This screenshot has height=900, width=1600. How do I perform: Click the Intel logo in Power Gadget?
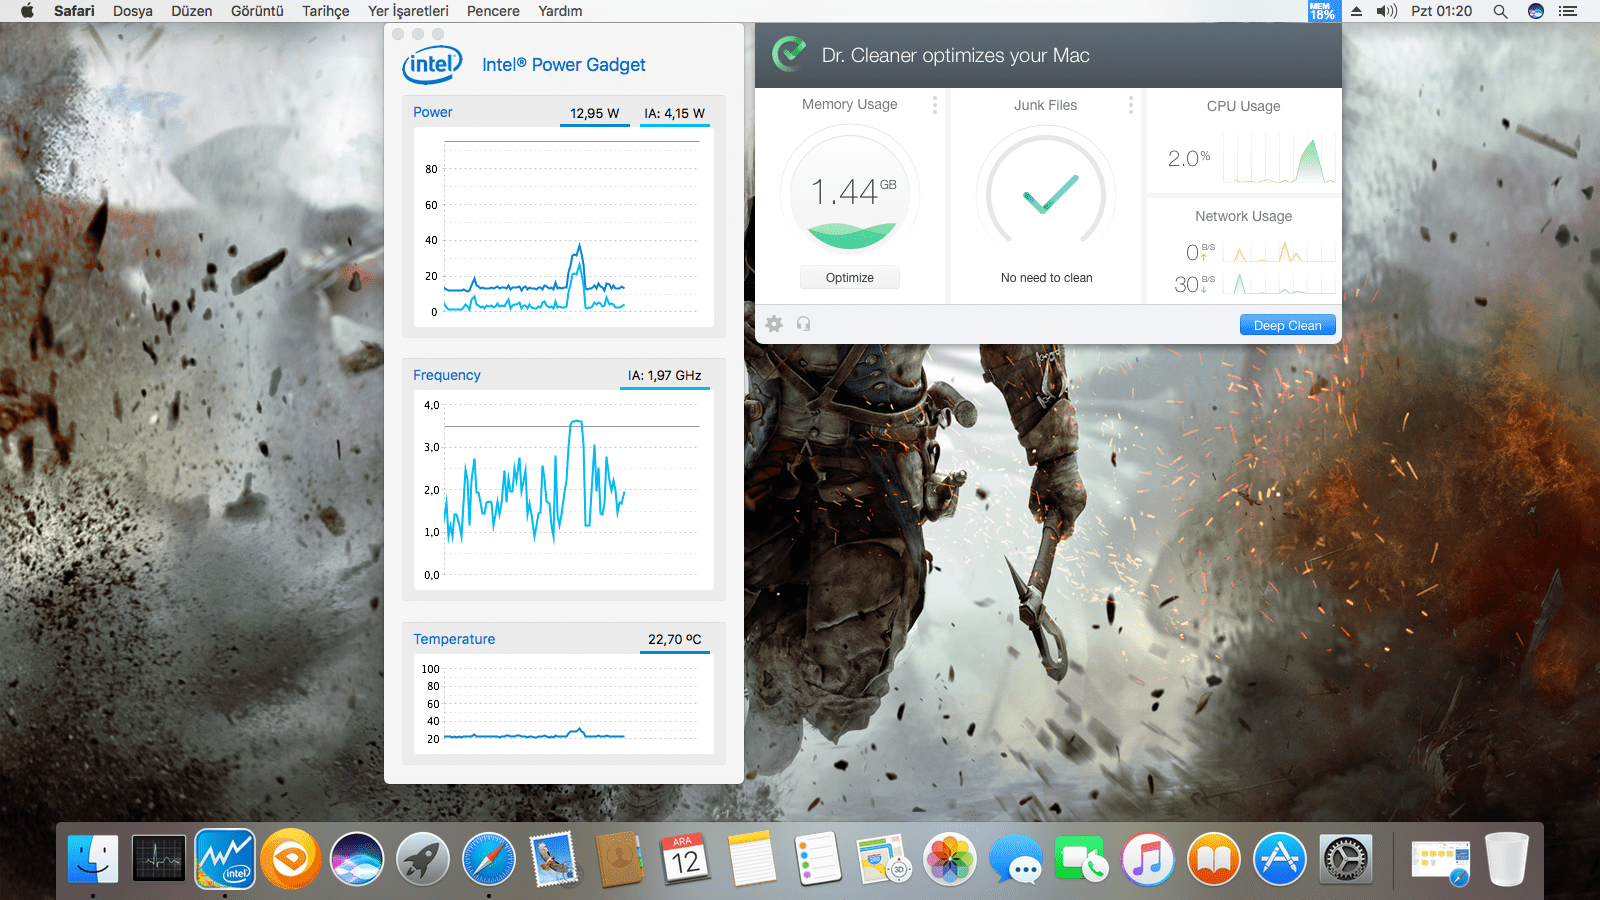(432, 64)
